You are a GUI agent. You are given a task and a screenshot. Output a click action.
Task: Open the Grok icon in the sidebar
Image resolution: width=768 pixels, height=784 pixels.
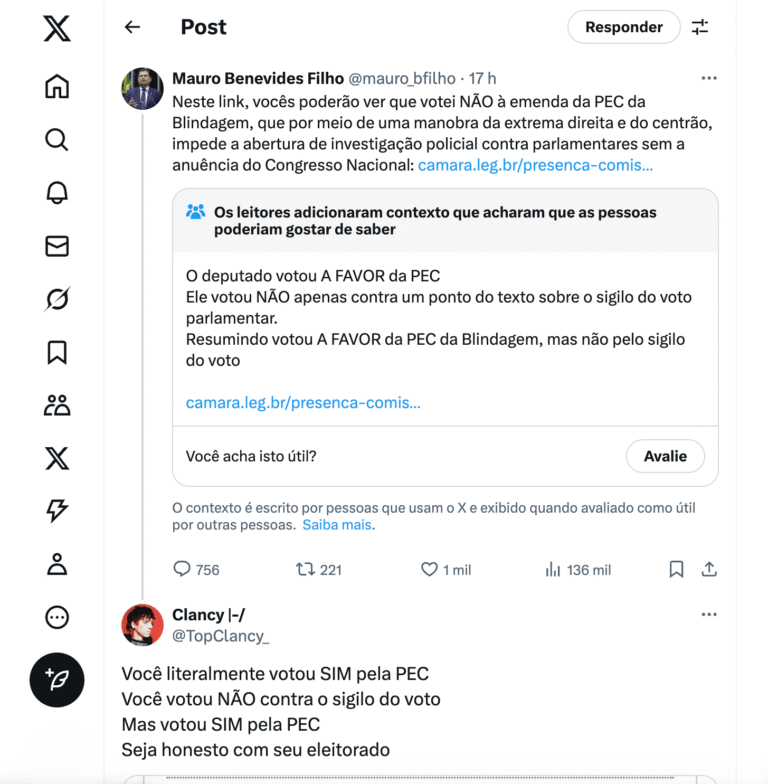tap(57, 299)
